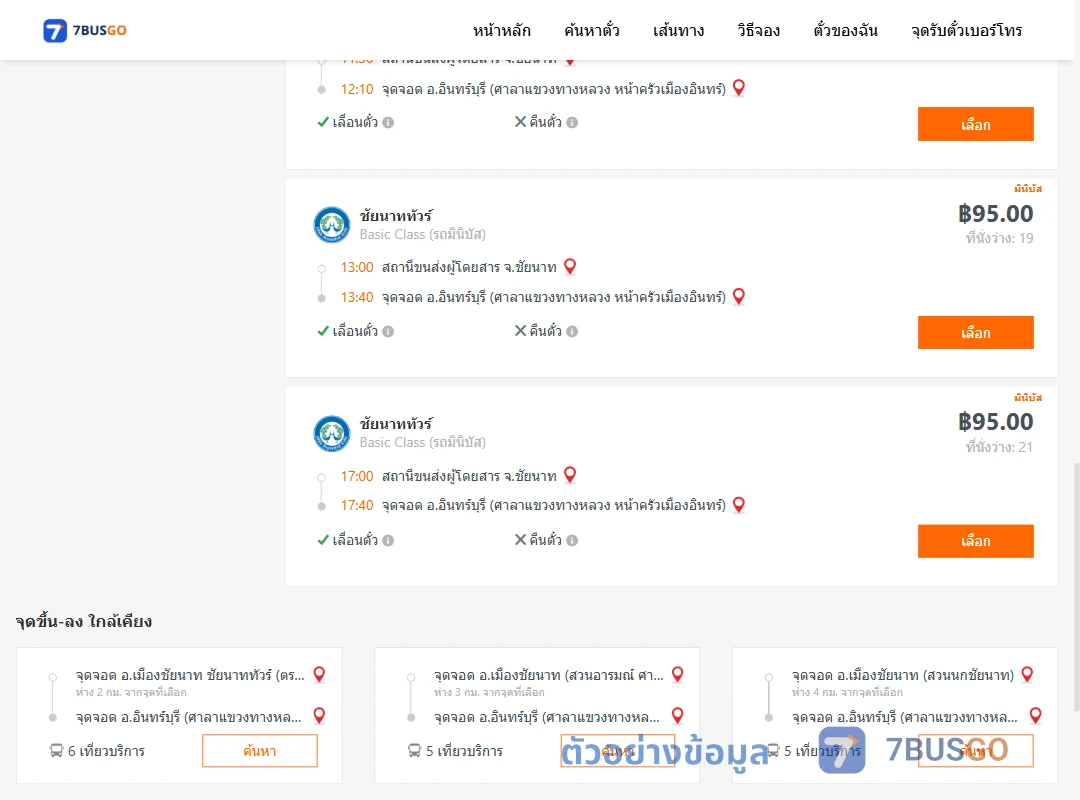Click map pin for 13:00 departure station
The image size is (1080, 800).
570,267
